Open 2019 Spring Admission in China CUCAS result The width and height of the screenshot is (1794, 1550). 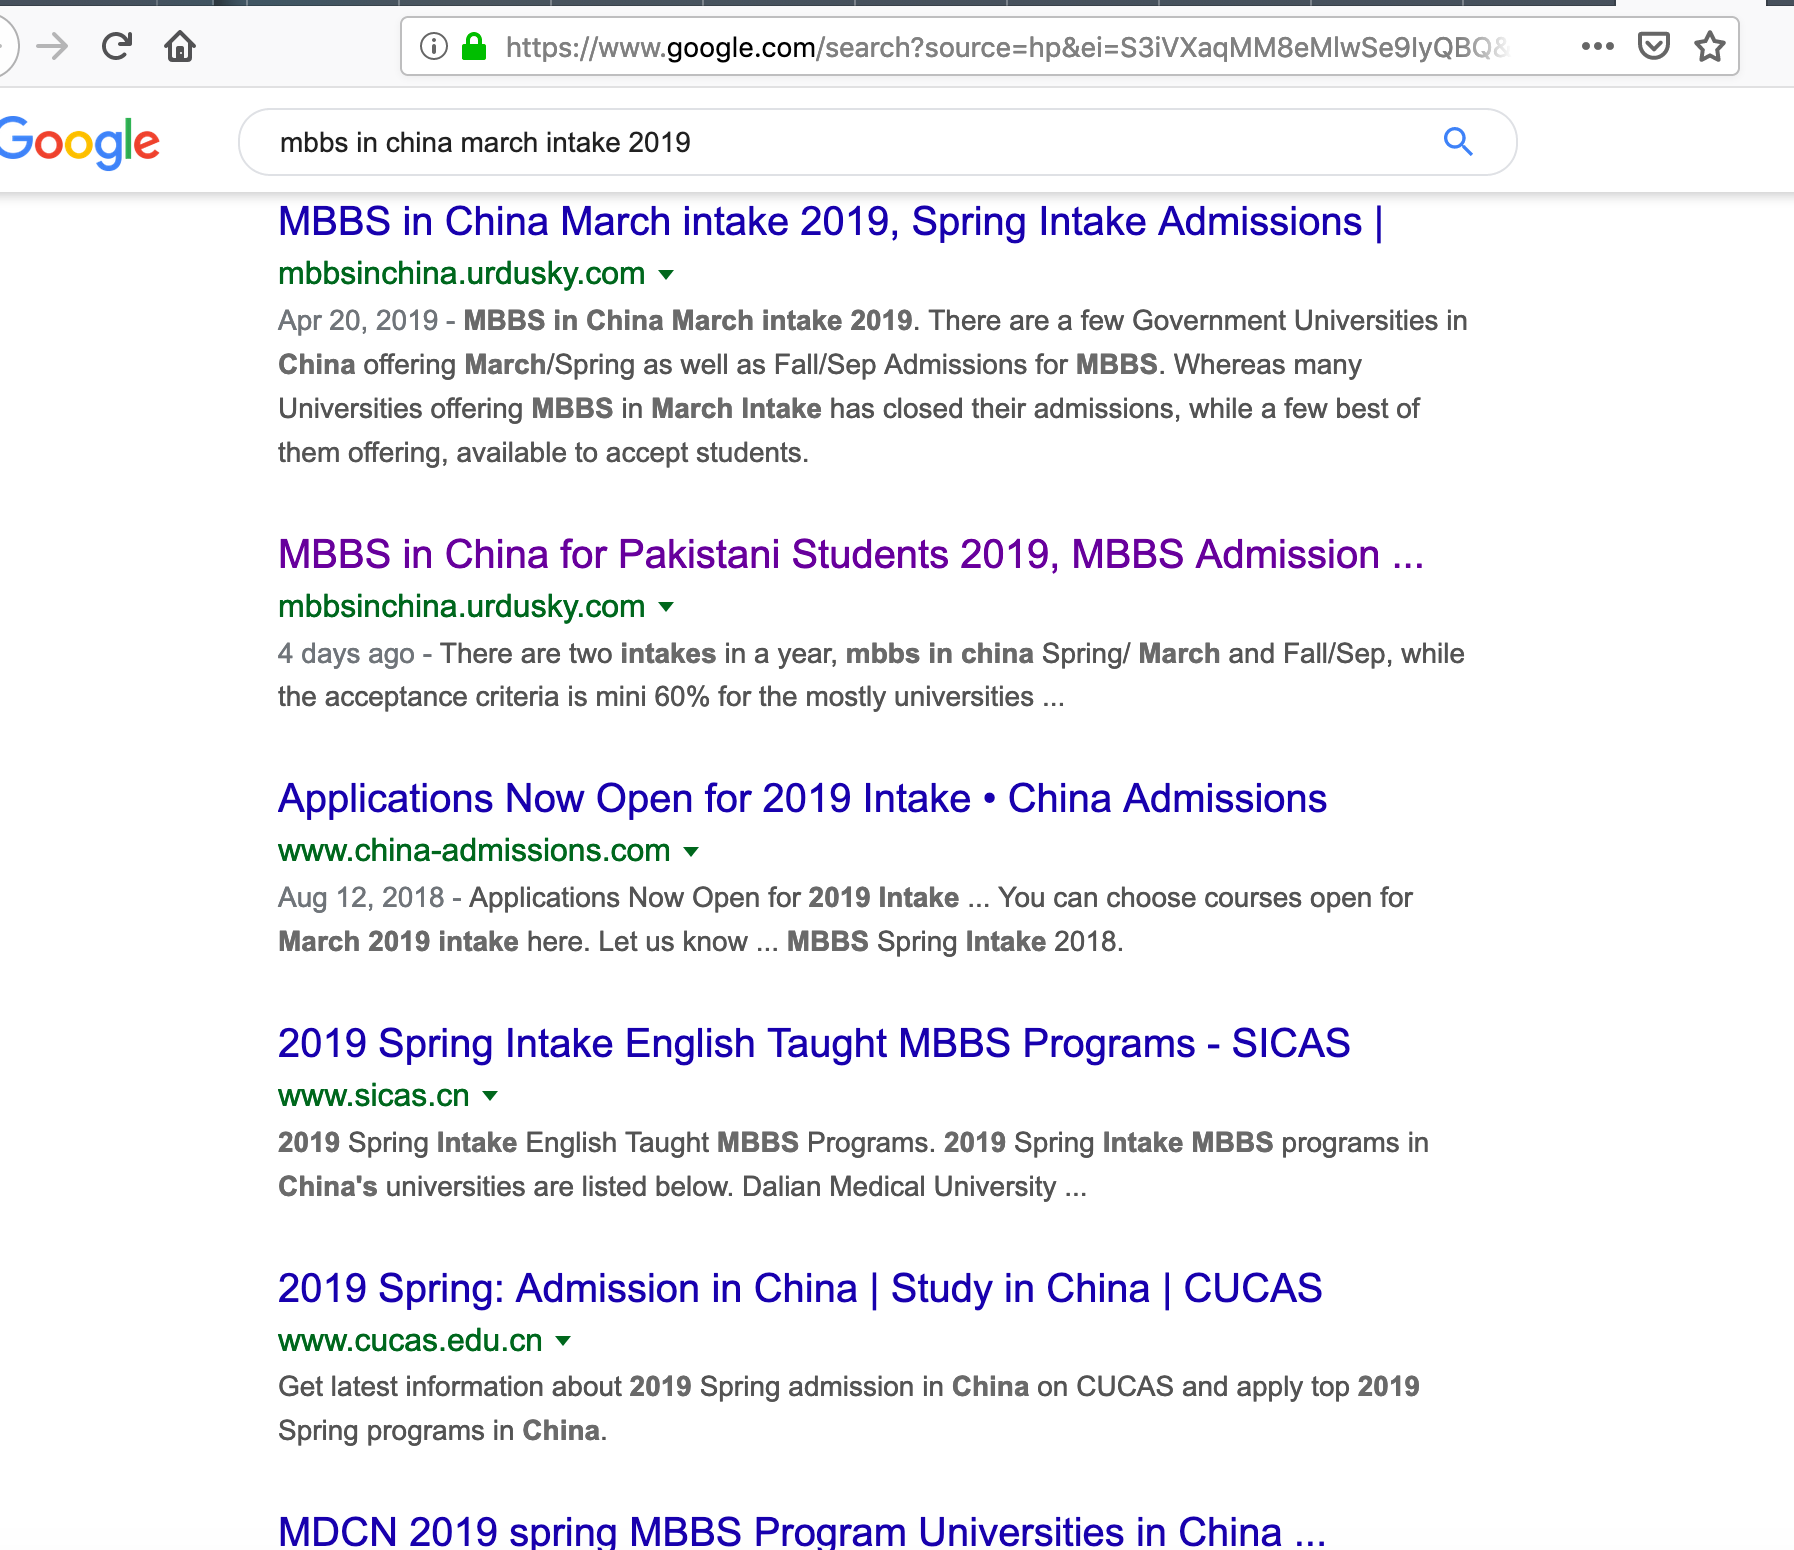coord(800,1288)
